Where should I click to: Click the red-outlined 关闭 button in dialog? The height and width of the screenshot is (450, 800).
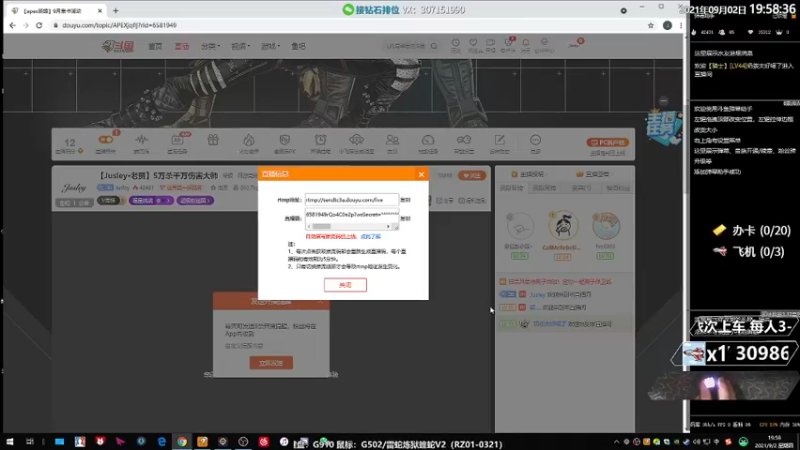(x=345, y=285)
